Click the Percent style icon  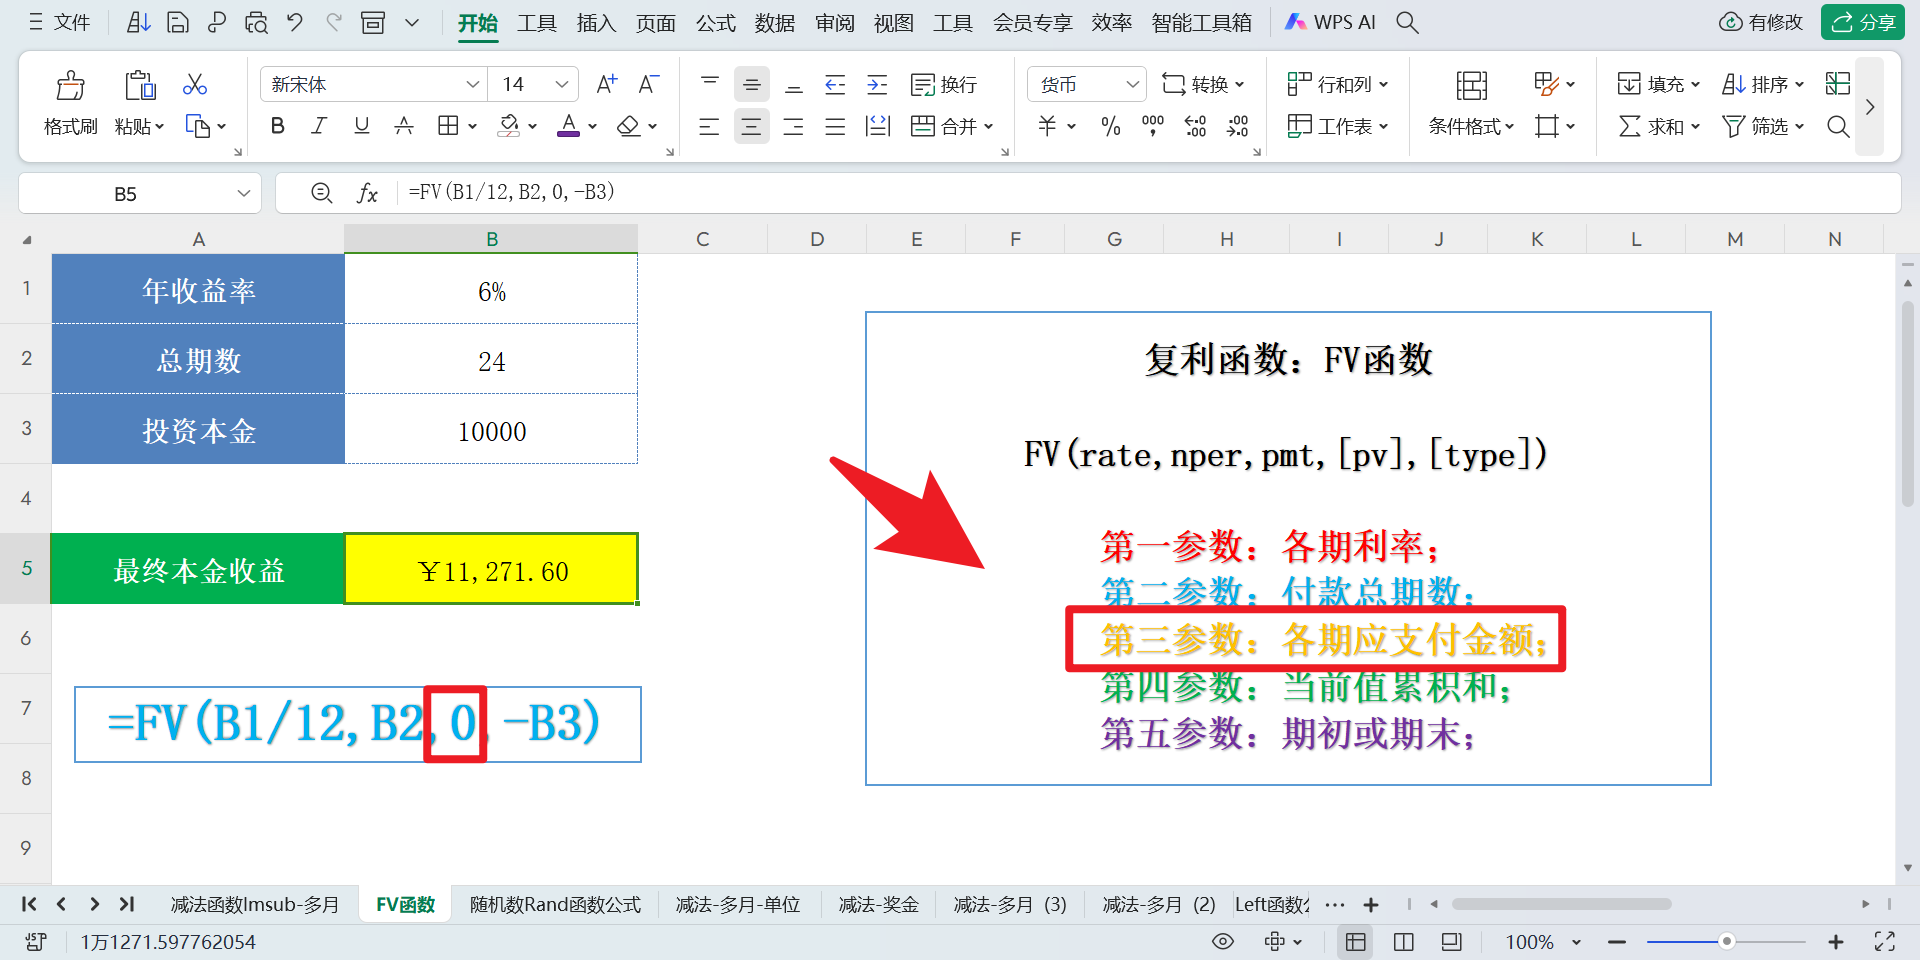click(1110, 126)
